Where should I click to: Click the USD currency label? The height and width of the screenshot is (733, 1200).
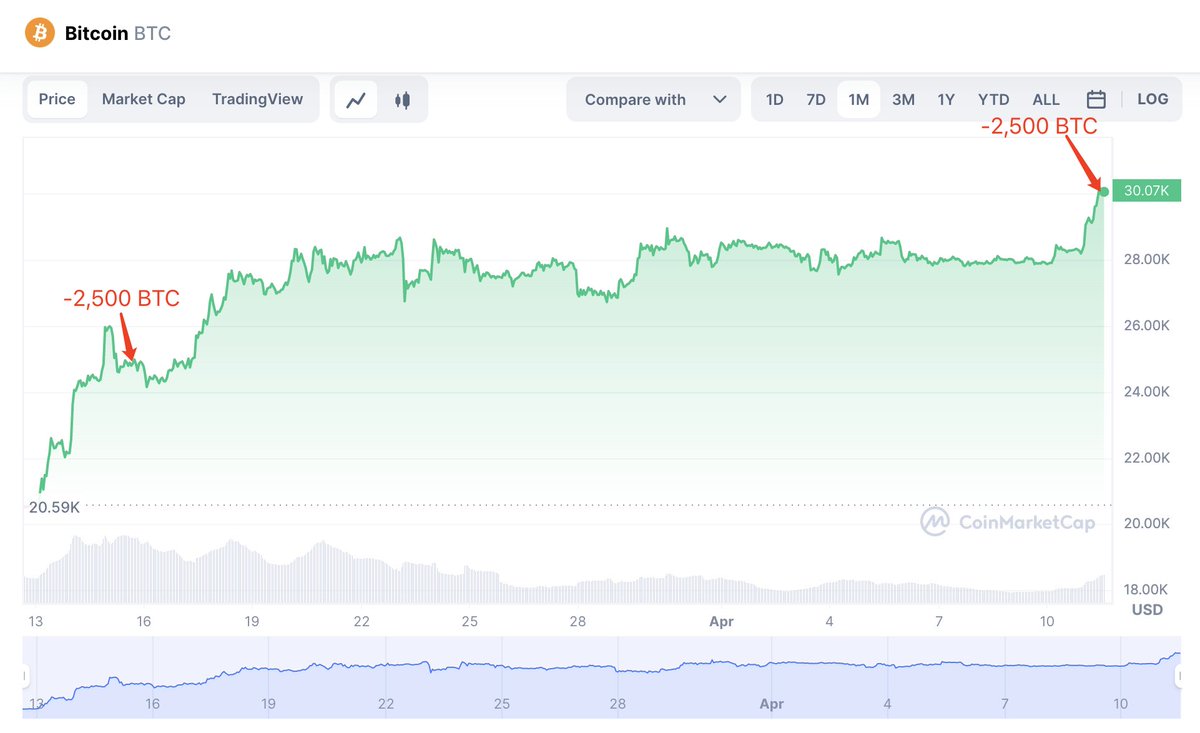coord(1147,609)
